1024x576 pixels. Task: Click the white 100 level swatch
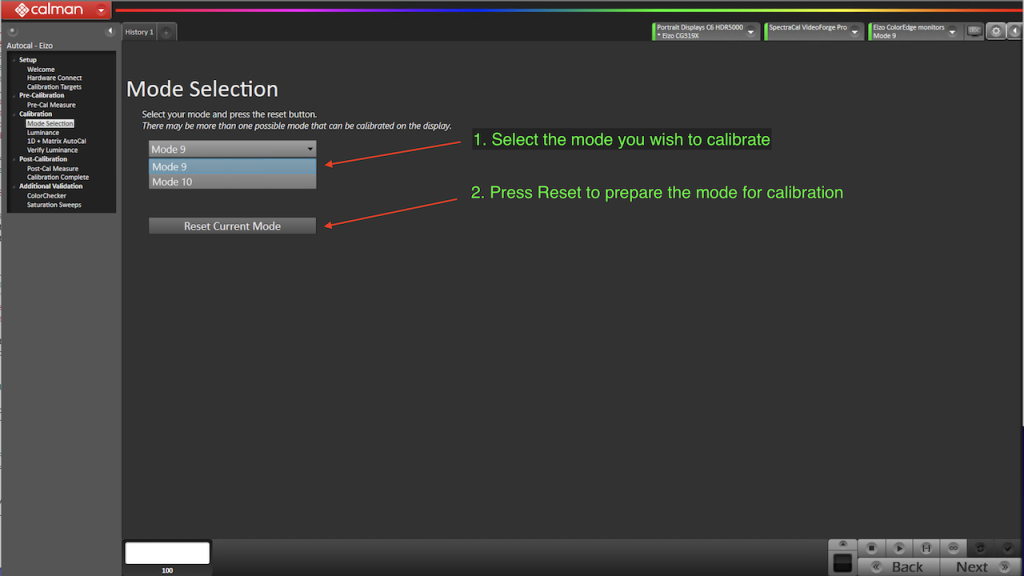(x=167, y=553)
